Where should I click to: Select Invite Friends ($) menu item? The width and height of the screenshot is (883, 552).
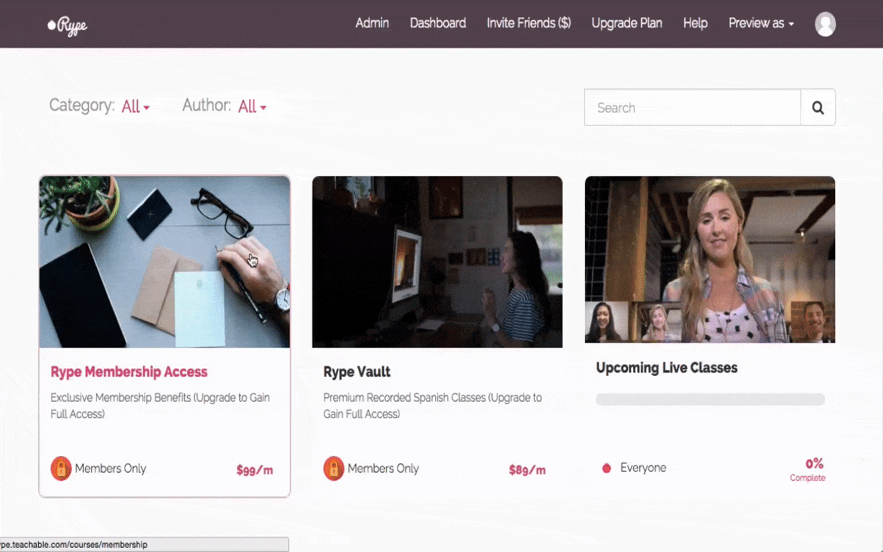click(529, 23)
